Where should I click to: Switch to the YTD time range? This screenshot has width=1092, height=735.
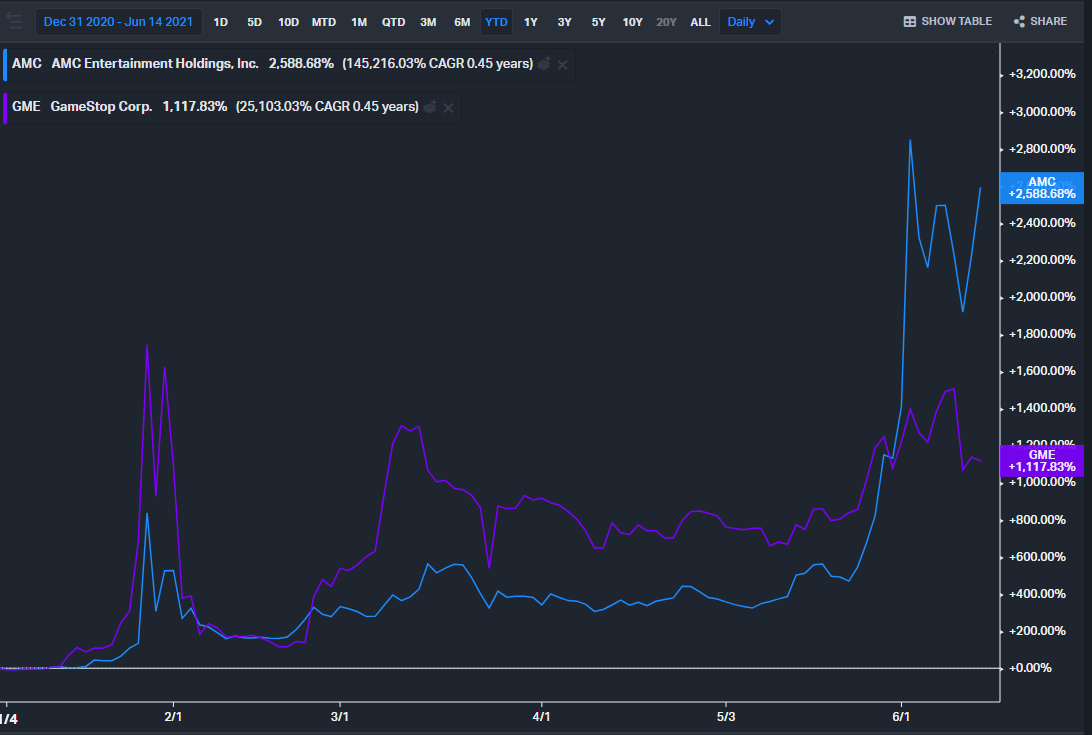(496, 21)
